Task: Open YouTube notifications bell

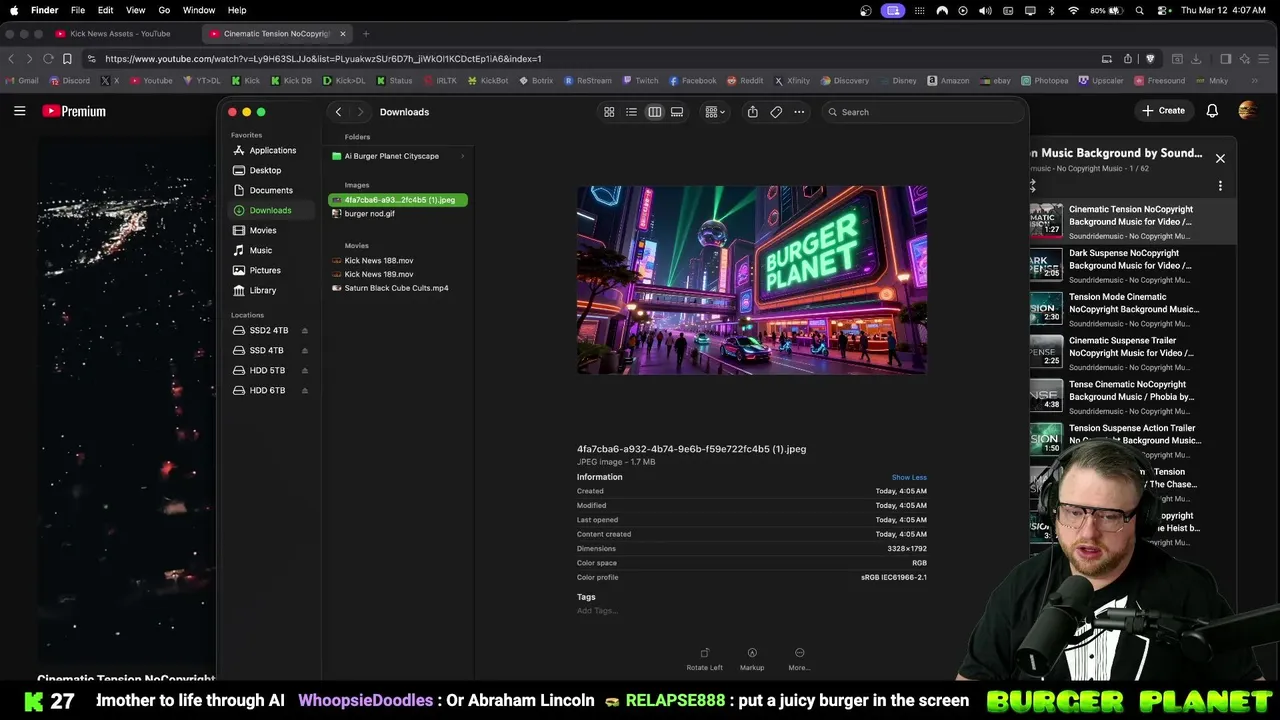Action: pos(1212,111)
